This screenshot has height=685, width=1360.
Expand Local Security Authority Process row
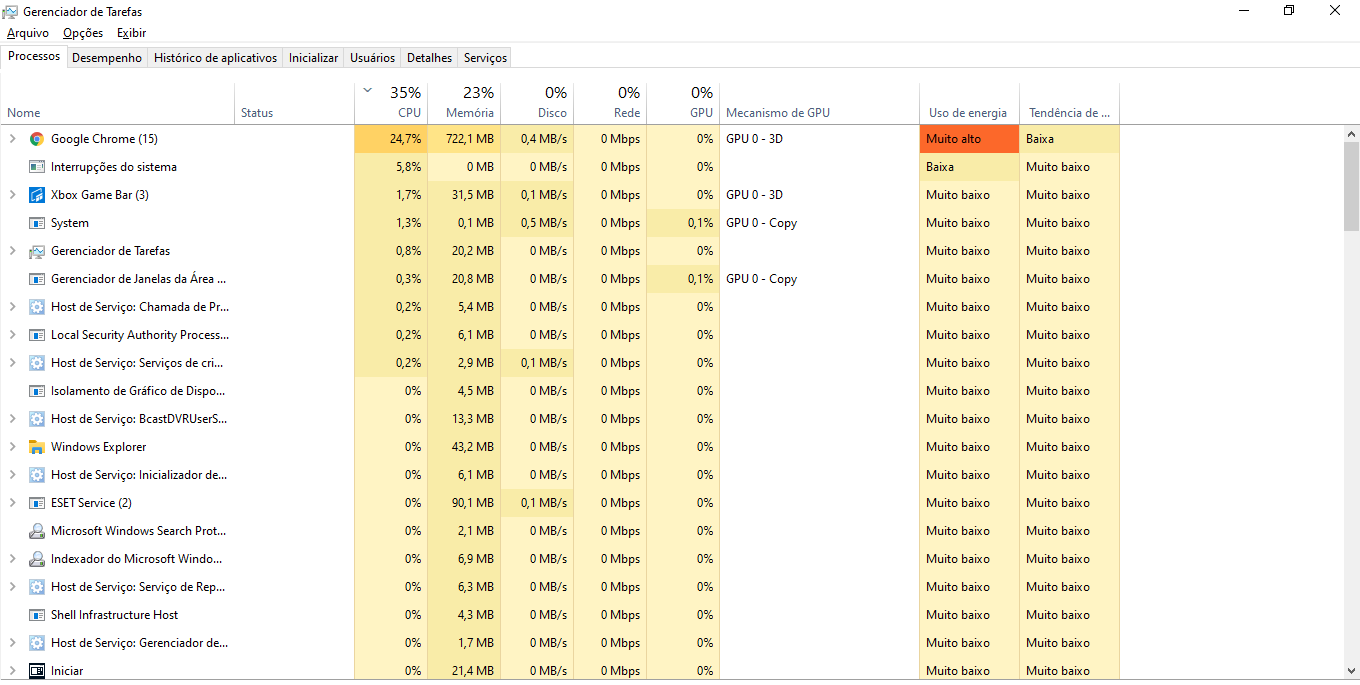click(x=12, y=335)
